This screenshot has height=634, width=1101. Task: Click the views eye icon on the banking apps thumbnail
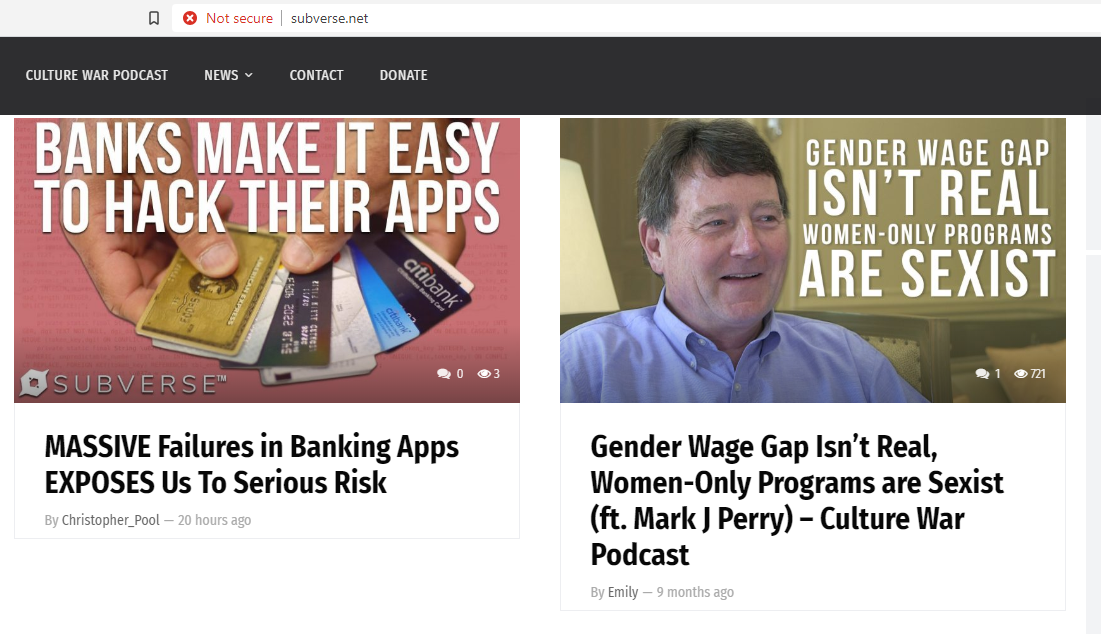[484, 374]
